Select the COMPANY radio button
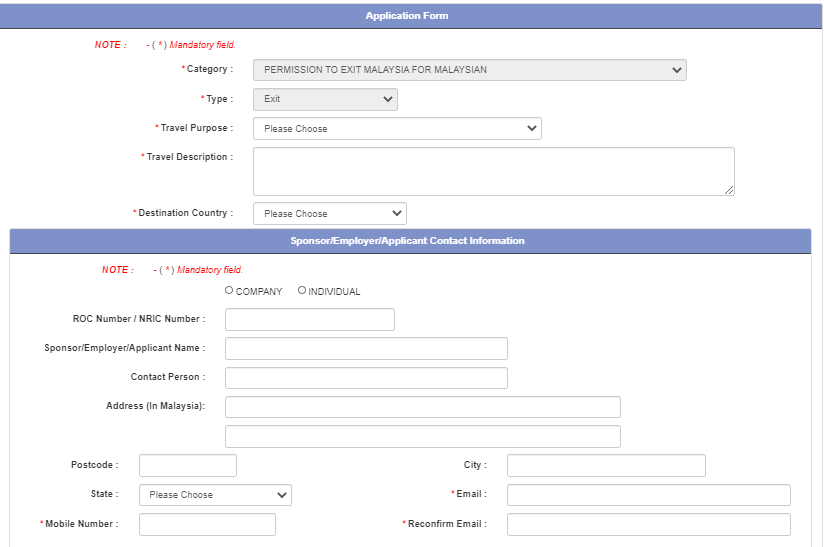The image size is (824, 547). [229, 291]
